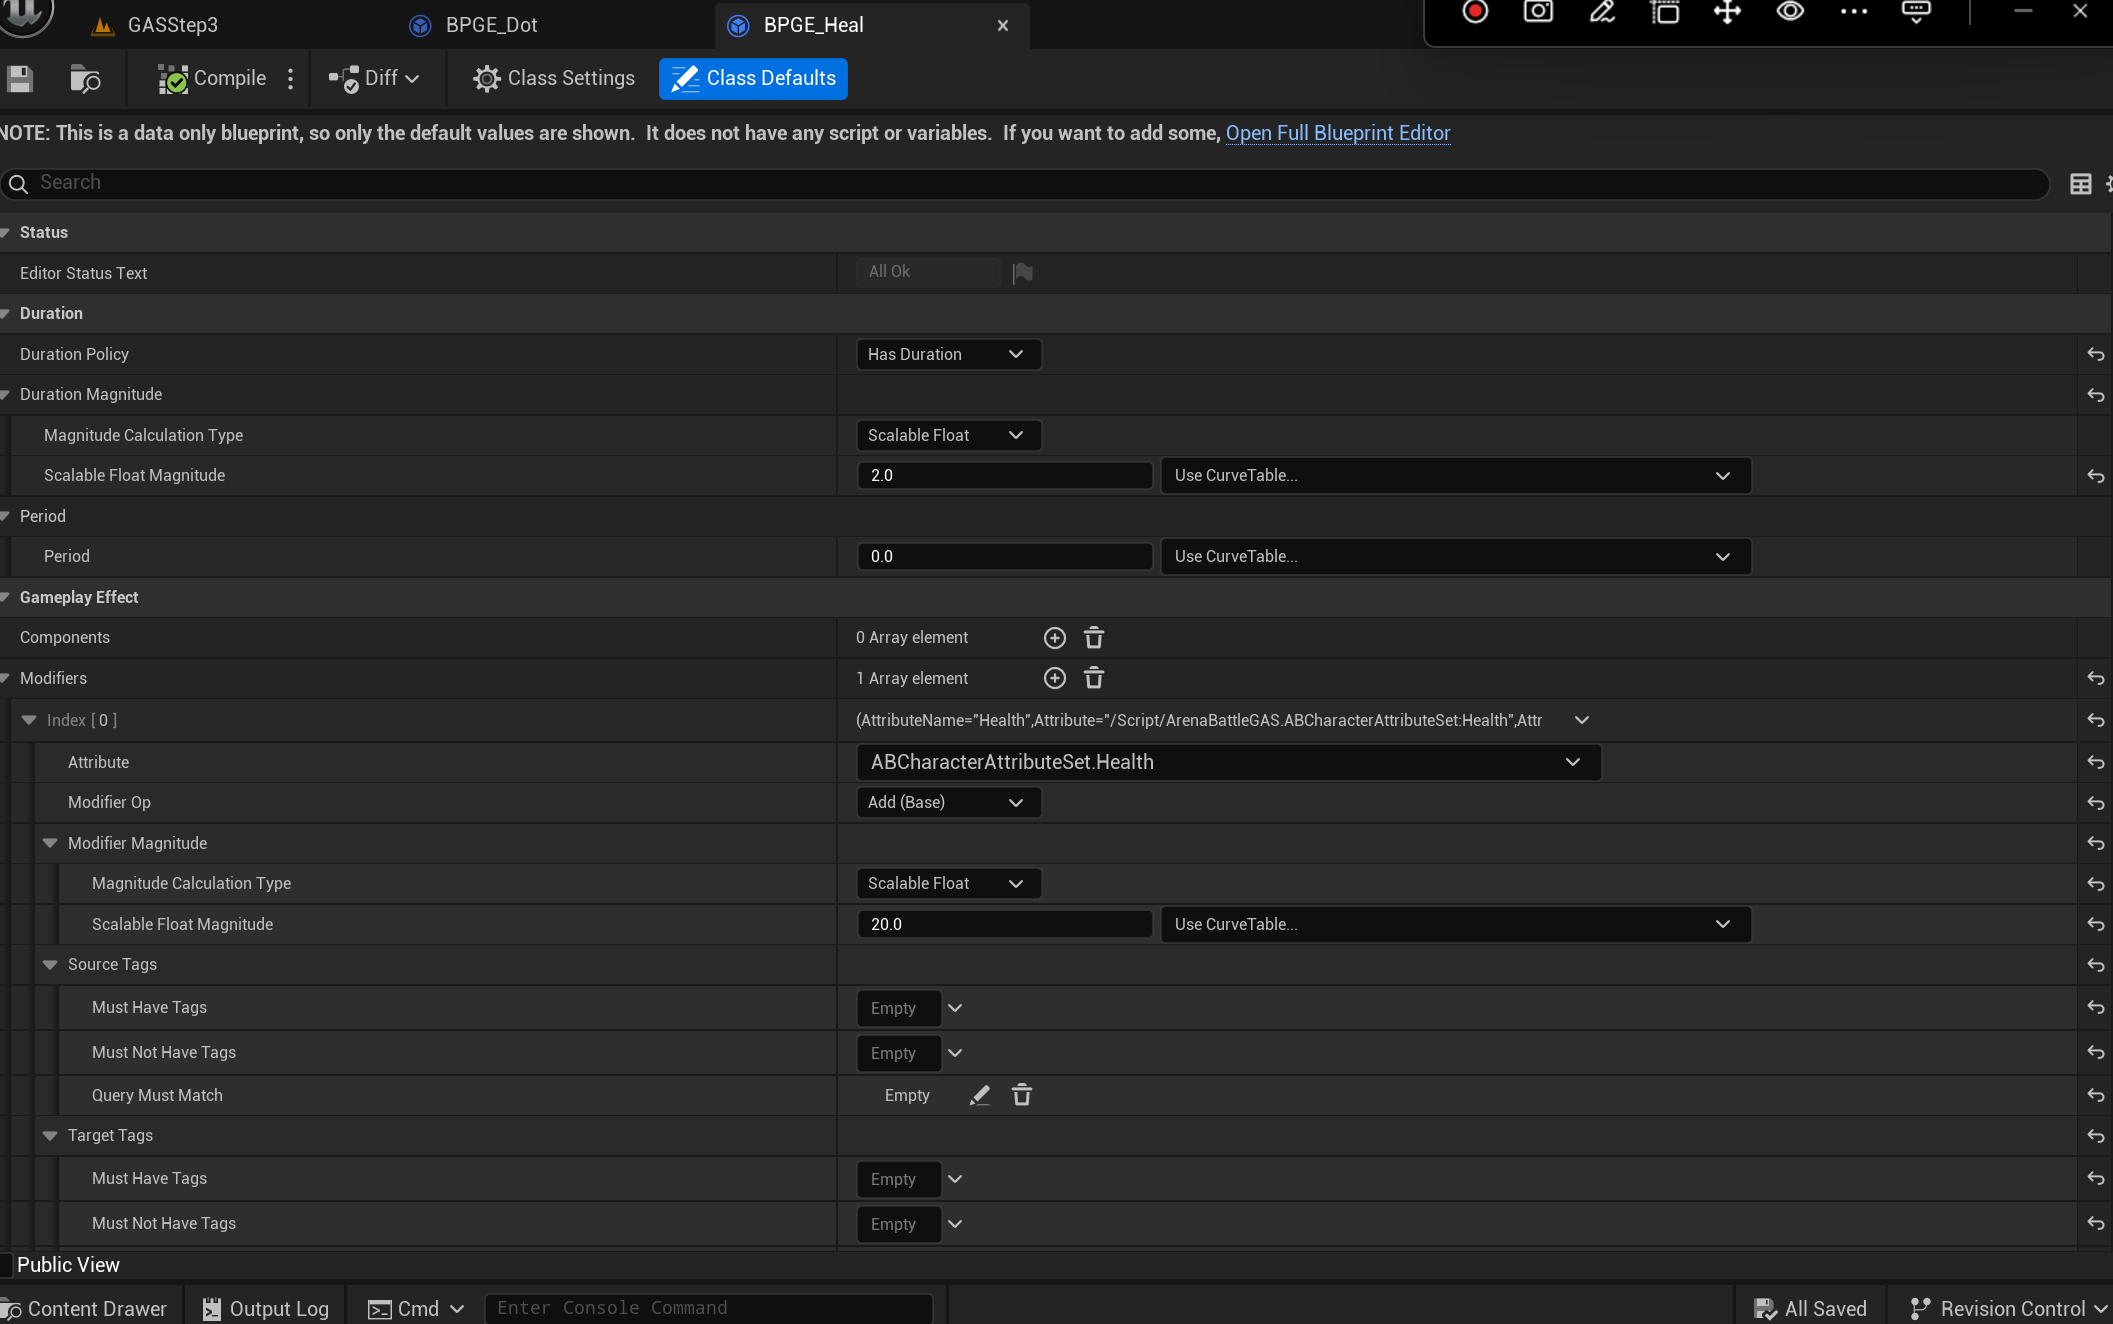This screenshot has height=1324, width=2113.
Task: Open Target Tags Must Have Tags dropdown
Action: [955, 1179]
